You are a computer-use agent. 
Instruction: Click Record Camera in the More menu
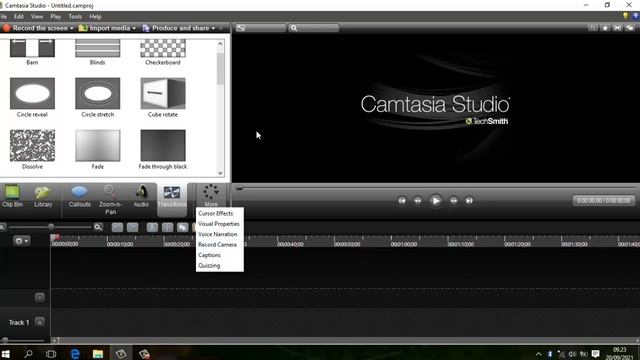217,244
